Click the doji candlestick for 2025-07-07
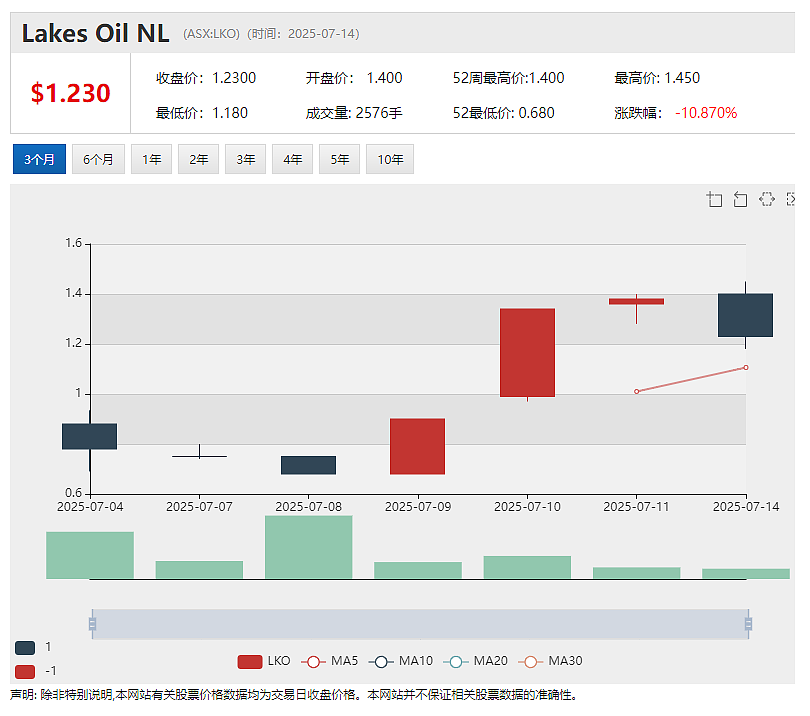Viewport: 810px width, 716px height. (x=199, y=456)
